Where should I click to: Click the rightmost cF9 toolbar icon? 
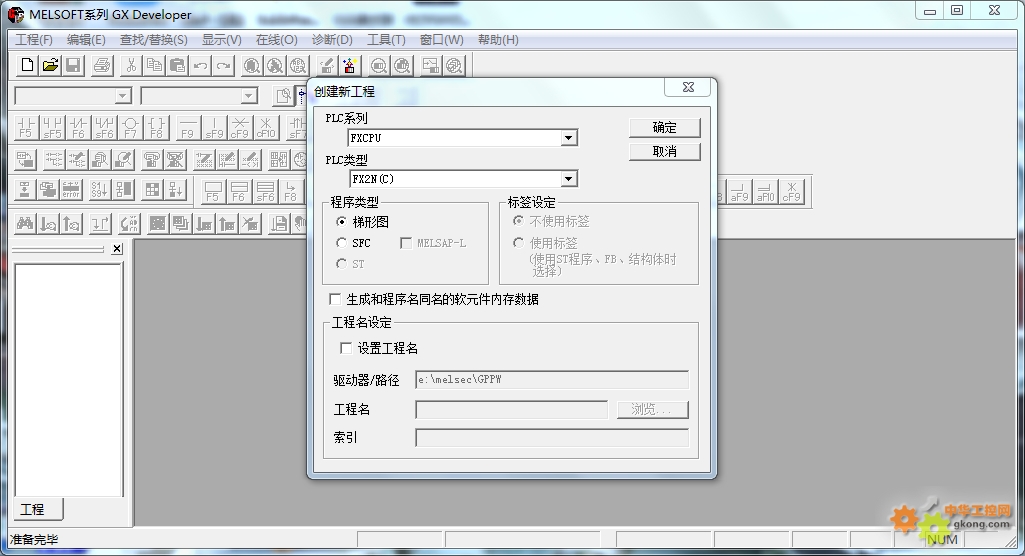click(791, 191)
